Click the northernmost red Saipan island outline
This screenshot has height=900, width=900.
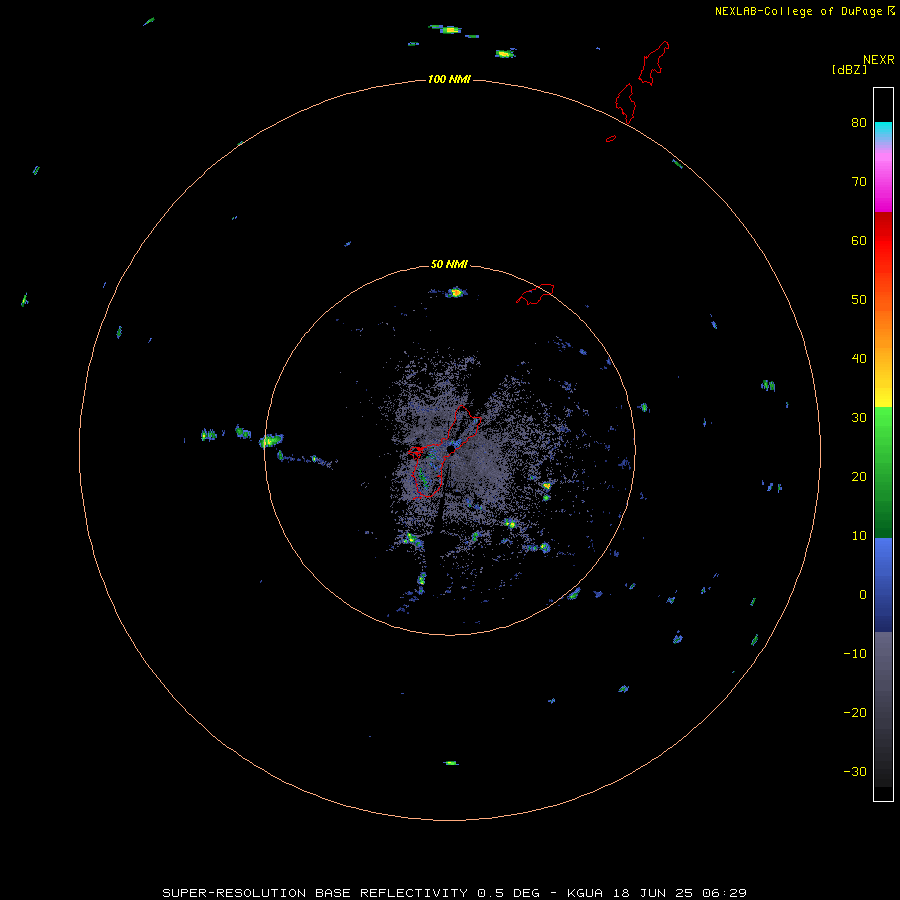[654, 63]
